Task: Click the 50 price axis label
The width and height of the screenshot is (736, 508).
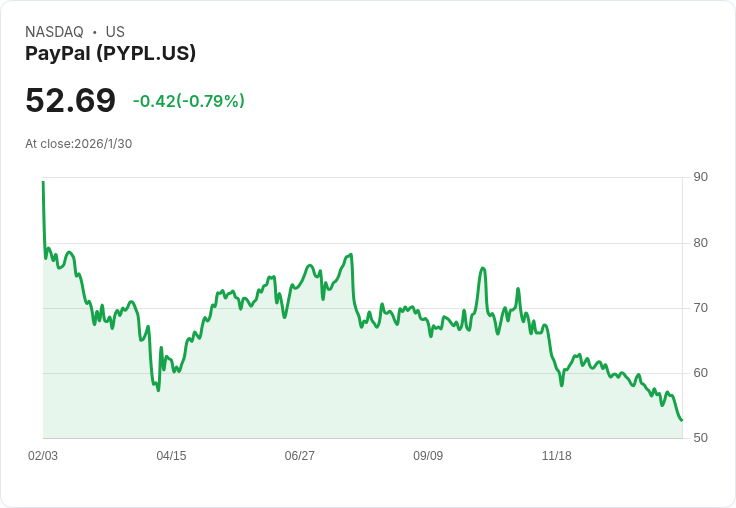Action: click(700, 438)
